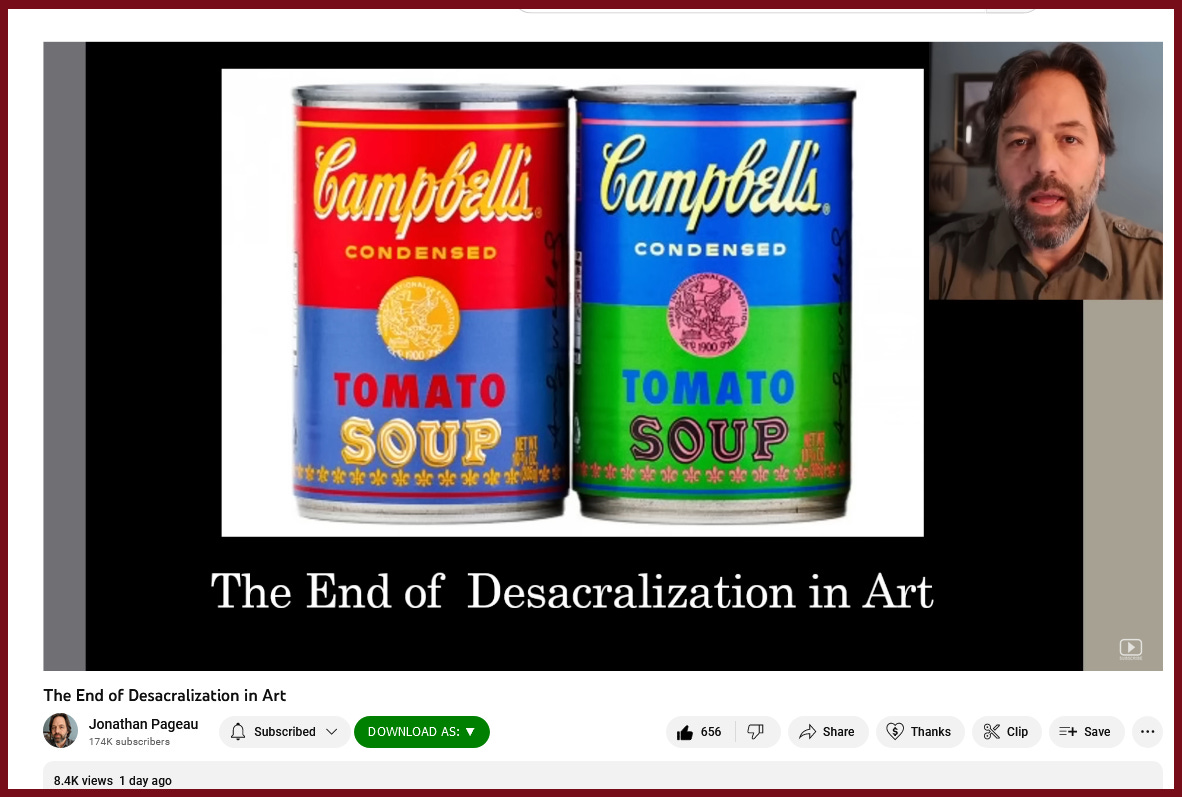Click the 174K subscribers text
1182x797 pixels.
(129, 742)
